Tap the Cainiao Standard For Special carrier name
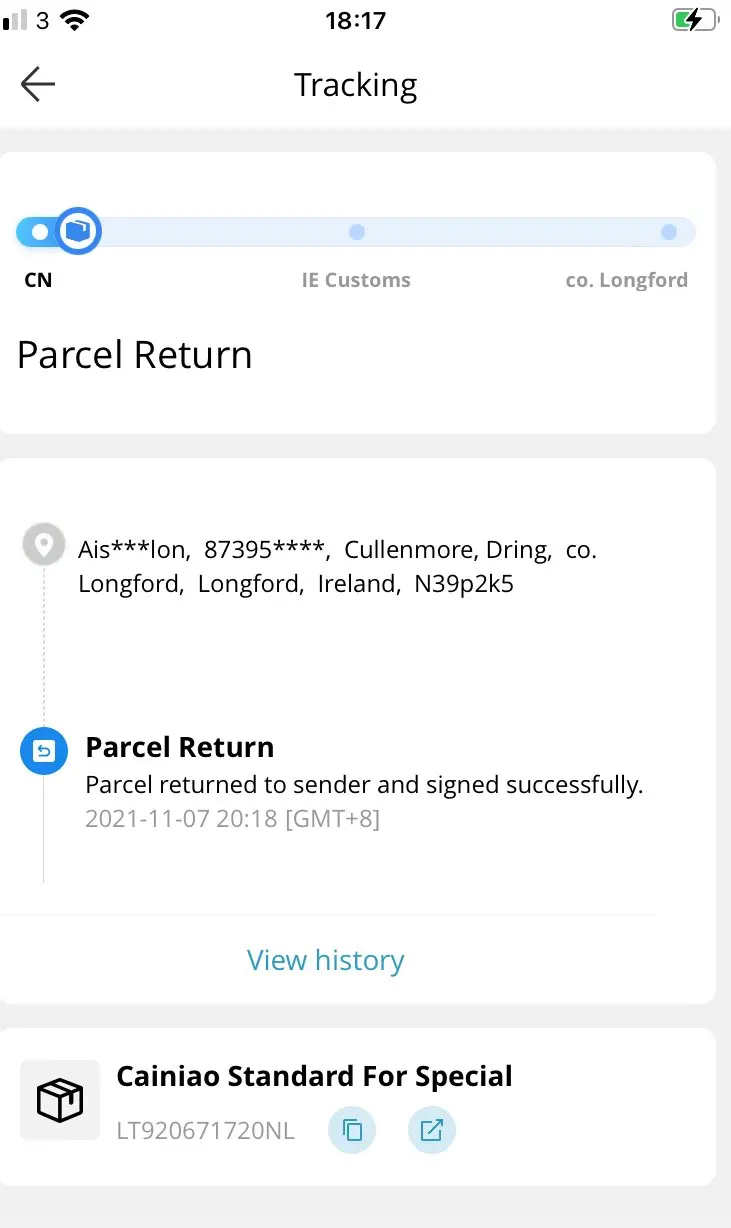Viewport: 731px width, 1228px height. (314, 1076)
